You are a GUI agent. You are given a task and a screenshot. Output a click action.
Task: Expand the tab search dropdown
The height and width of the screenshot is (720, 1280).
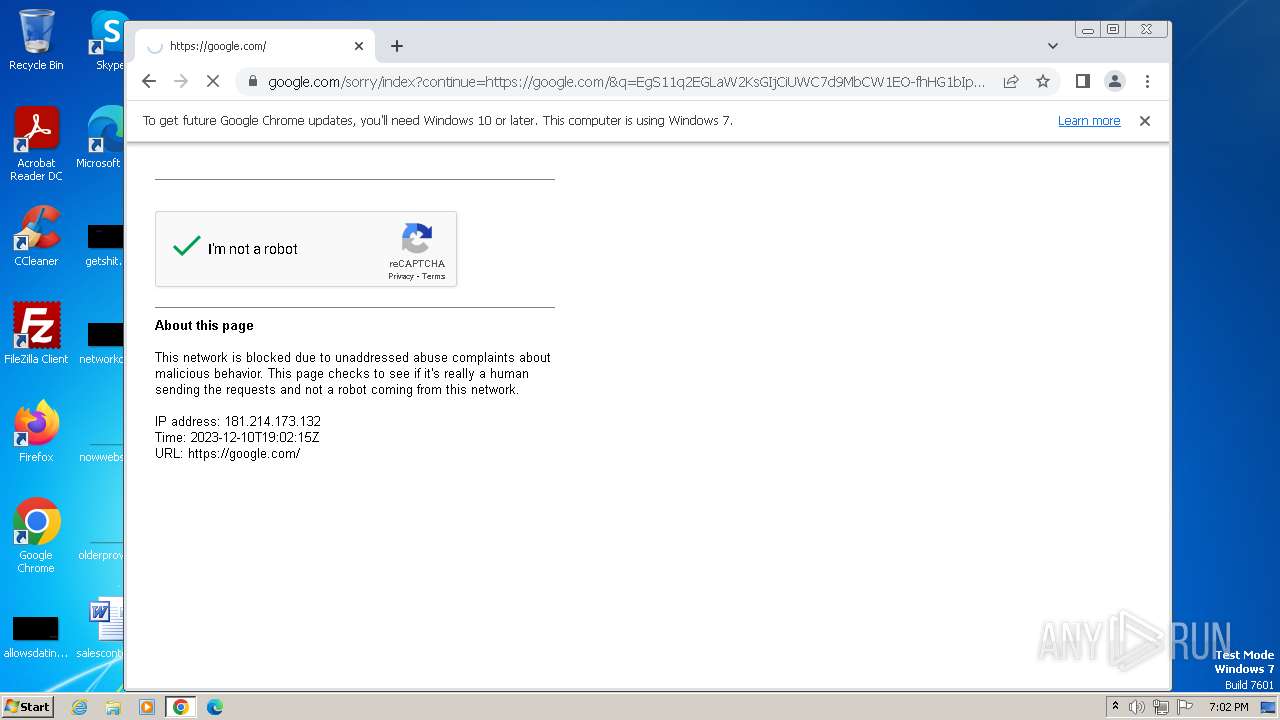(x=1053, y=46)
